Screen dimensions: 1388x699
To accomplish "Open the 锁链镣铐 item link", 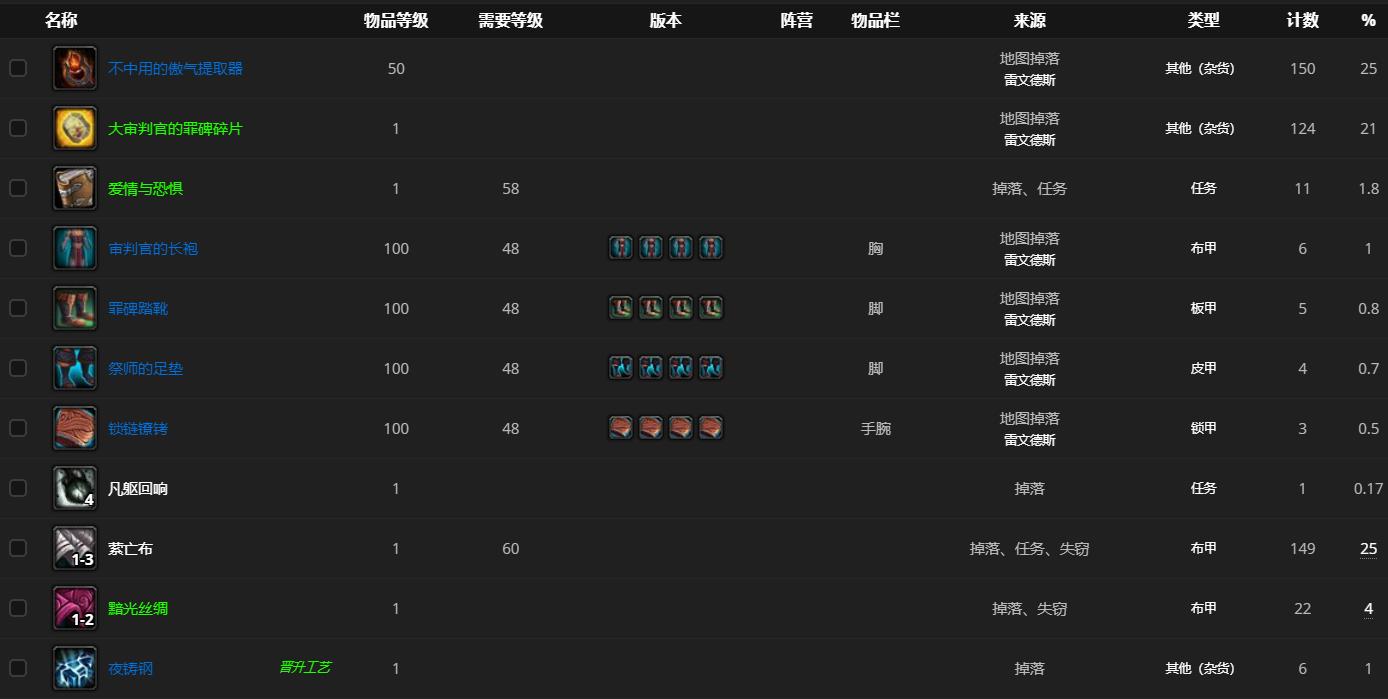I will (138, 428).
